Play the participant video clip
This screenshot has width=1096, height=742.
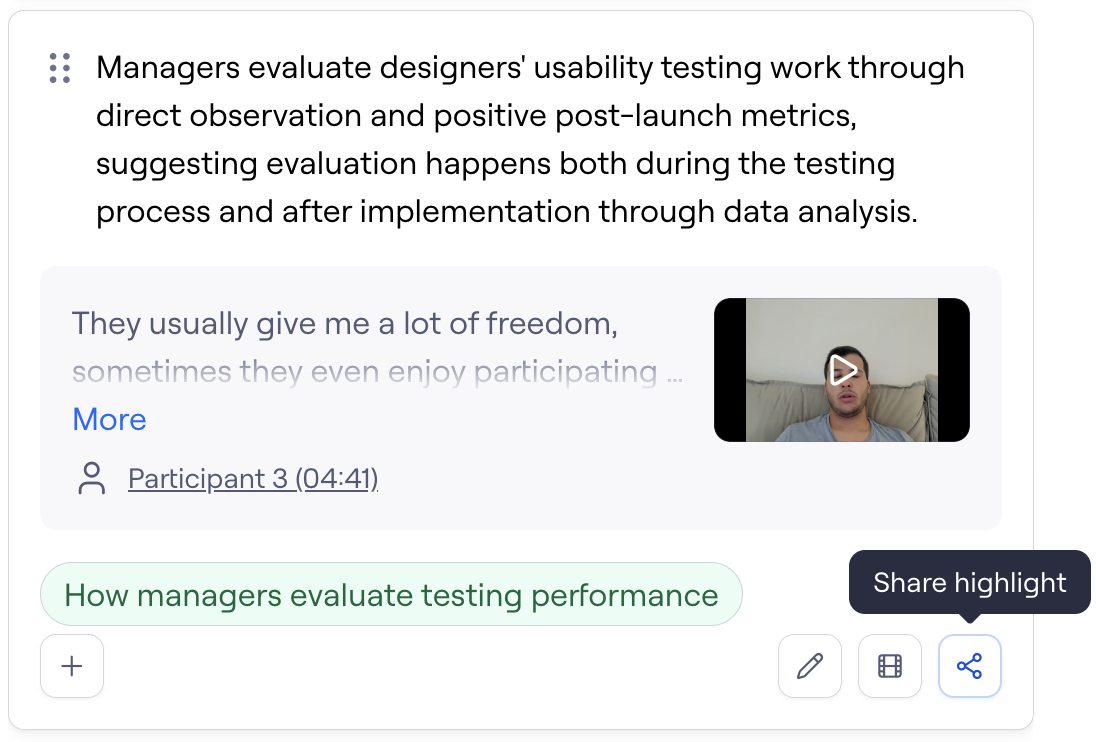(x=842, y=370)
